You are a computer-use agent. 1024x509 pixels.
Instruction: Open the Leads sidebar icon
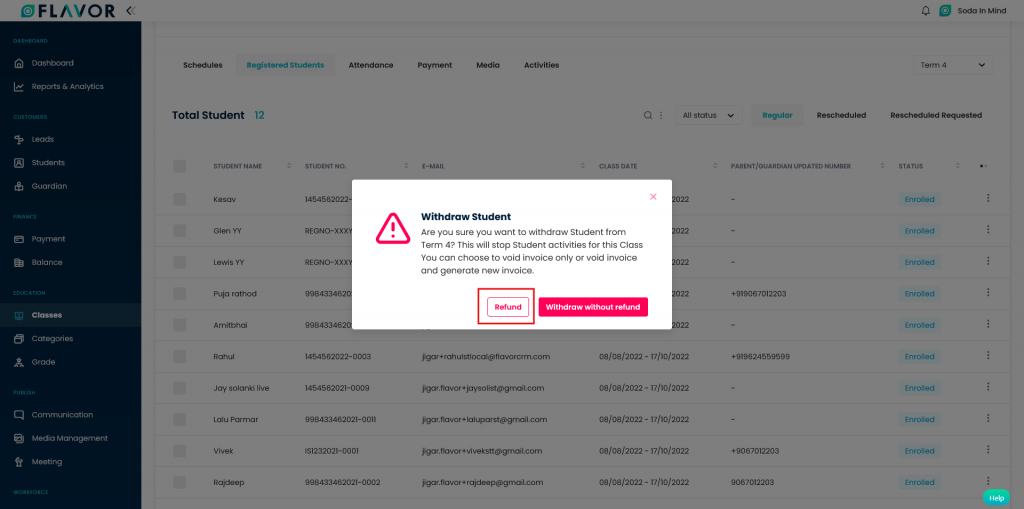pyautogui.click(x=19, y=139)
